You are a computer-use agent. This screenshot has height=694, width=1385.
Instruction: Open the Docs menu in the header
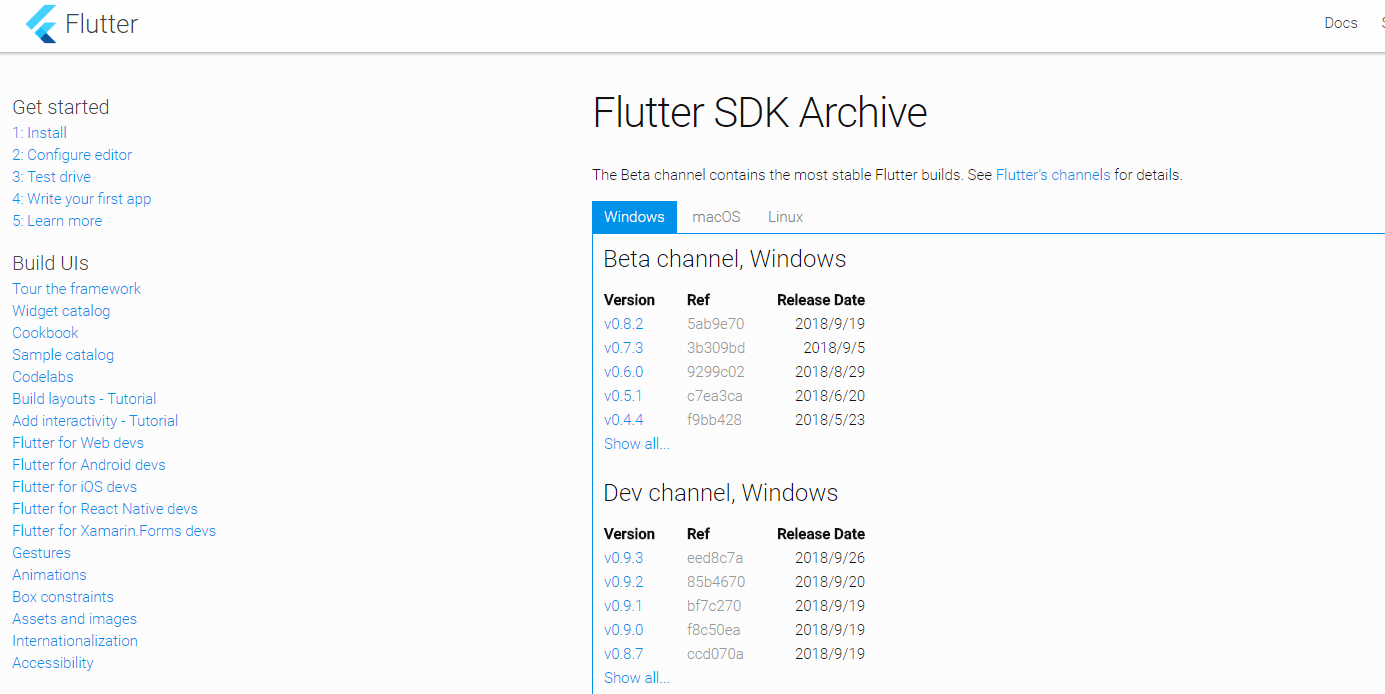1340,22
